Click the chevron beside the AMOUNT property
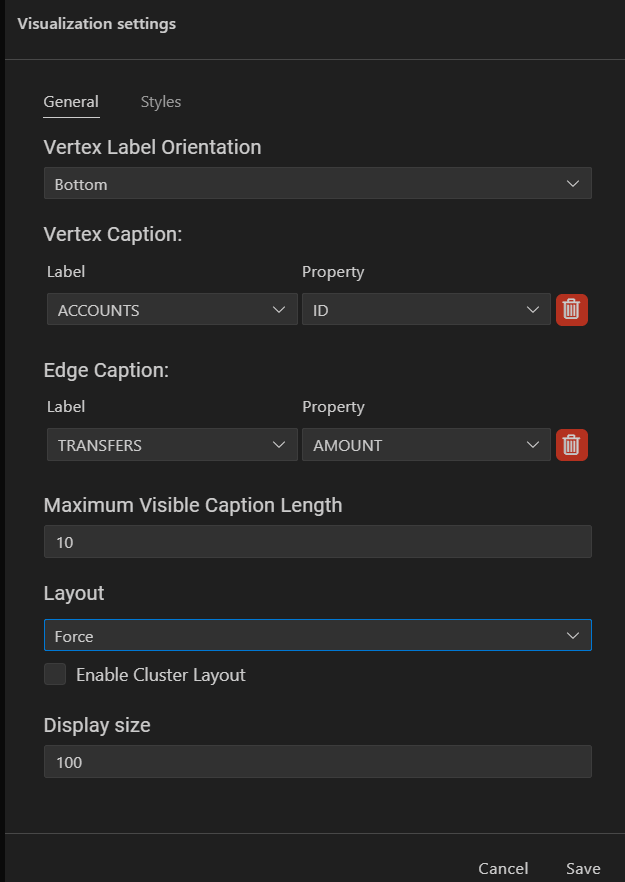 533,445
